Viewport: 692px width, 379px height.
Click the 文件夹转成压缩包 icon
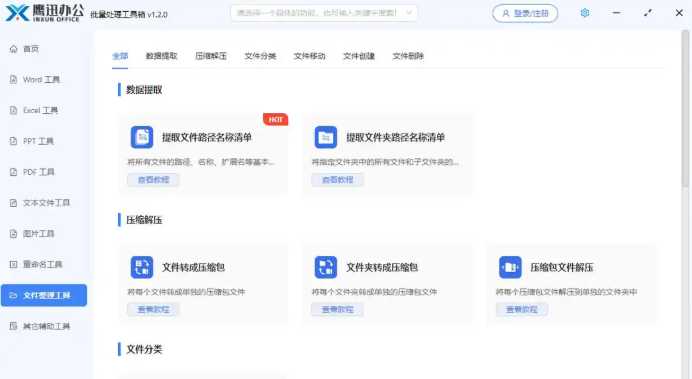pos(326,267)
